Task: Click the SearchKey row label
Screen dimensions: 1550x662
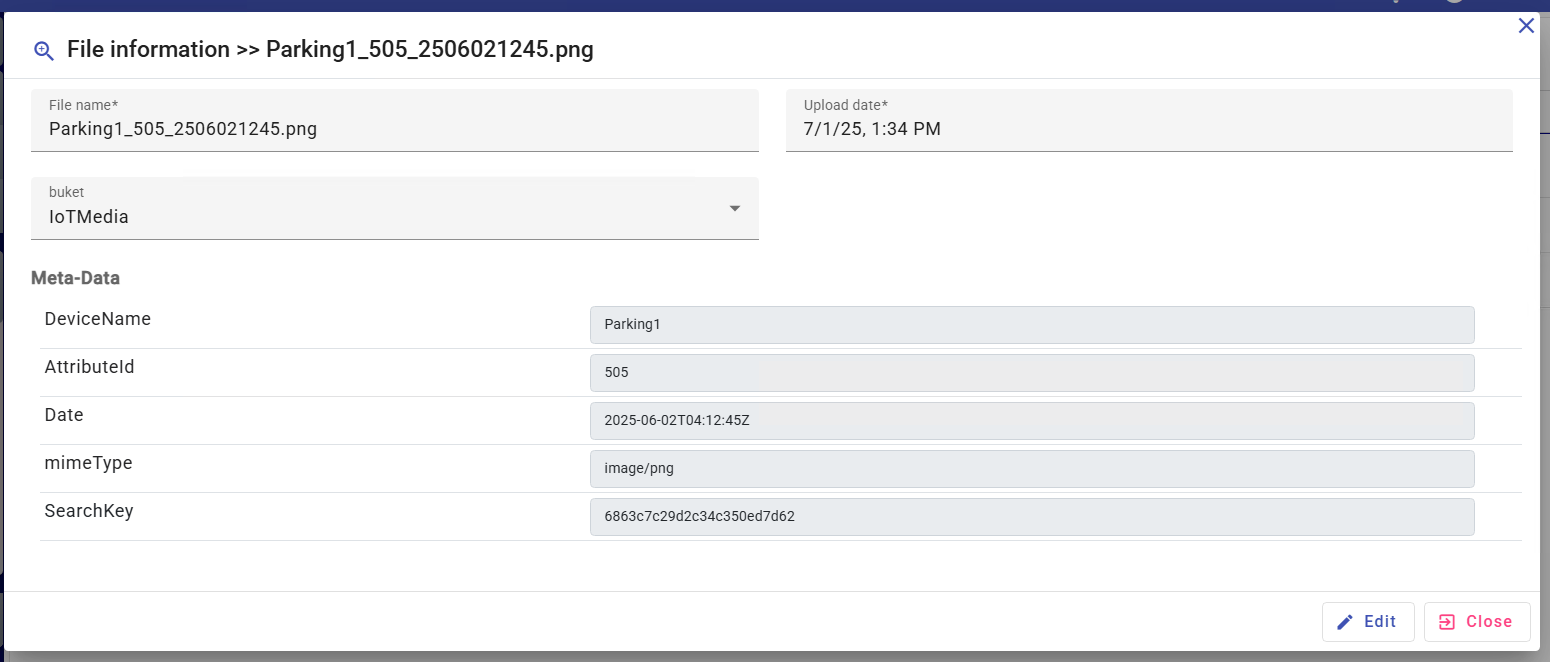Action: pyautogui.click(x=89, y=511)
